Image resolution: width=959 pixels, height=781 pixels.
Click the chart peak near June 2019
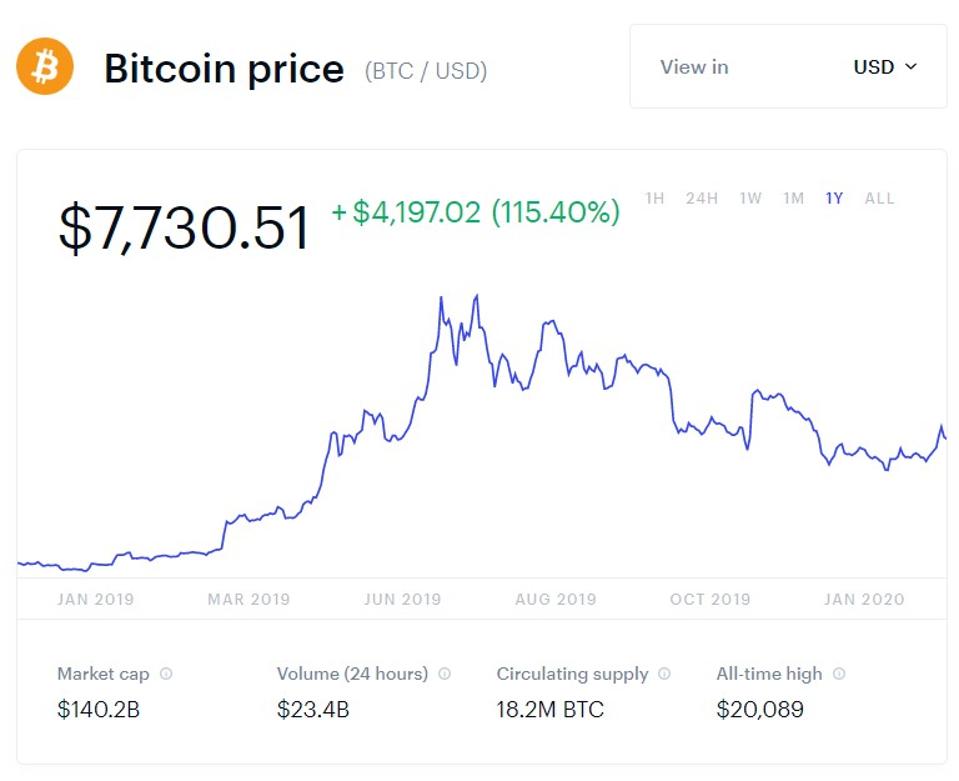[477, 296]
